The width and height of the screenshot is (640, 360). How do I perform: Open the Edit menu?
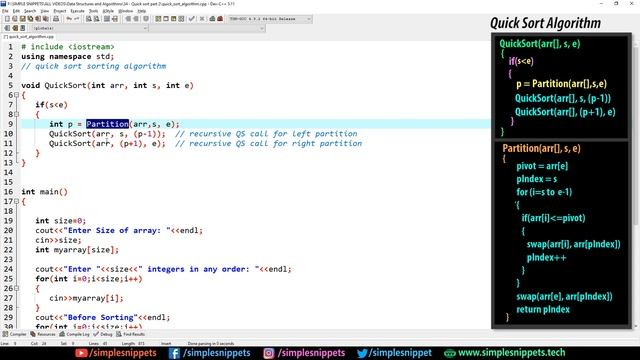pos(16,11)
